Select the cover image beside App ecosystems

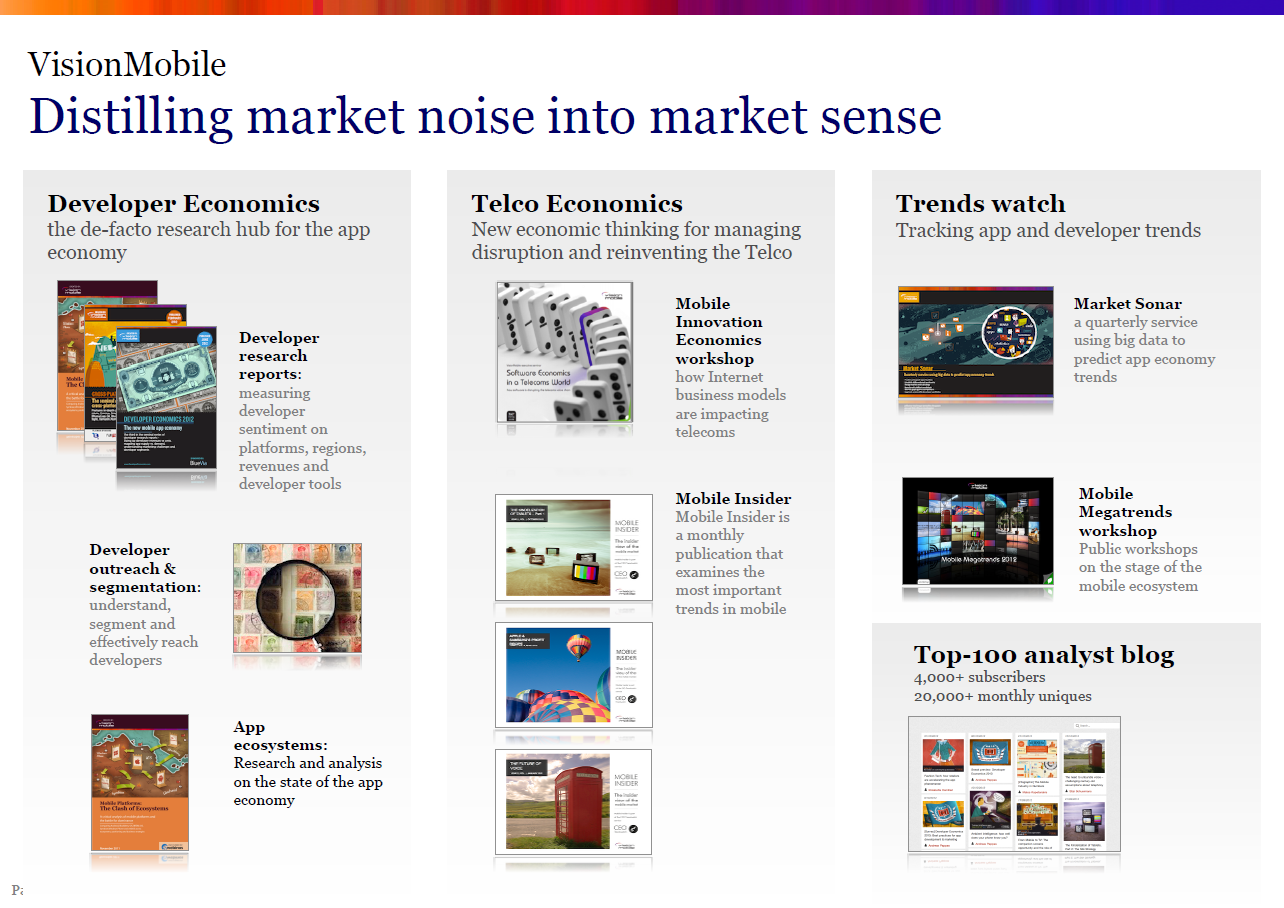(x=140, y=782)
